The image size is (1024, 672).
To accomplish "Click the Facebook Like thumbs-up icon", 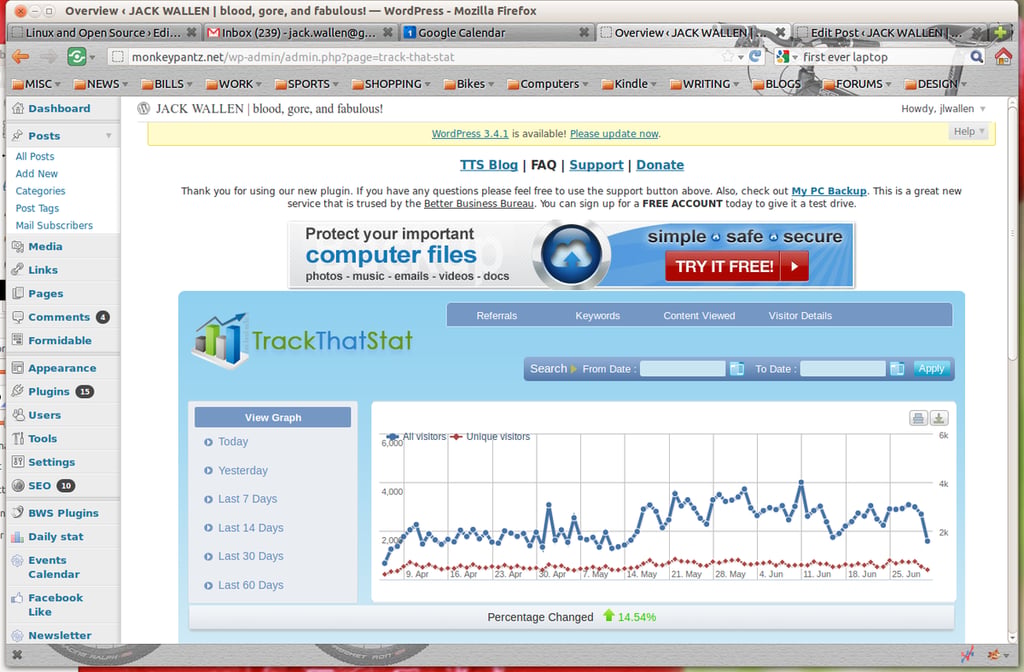I will pos(18,598).
